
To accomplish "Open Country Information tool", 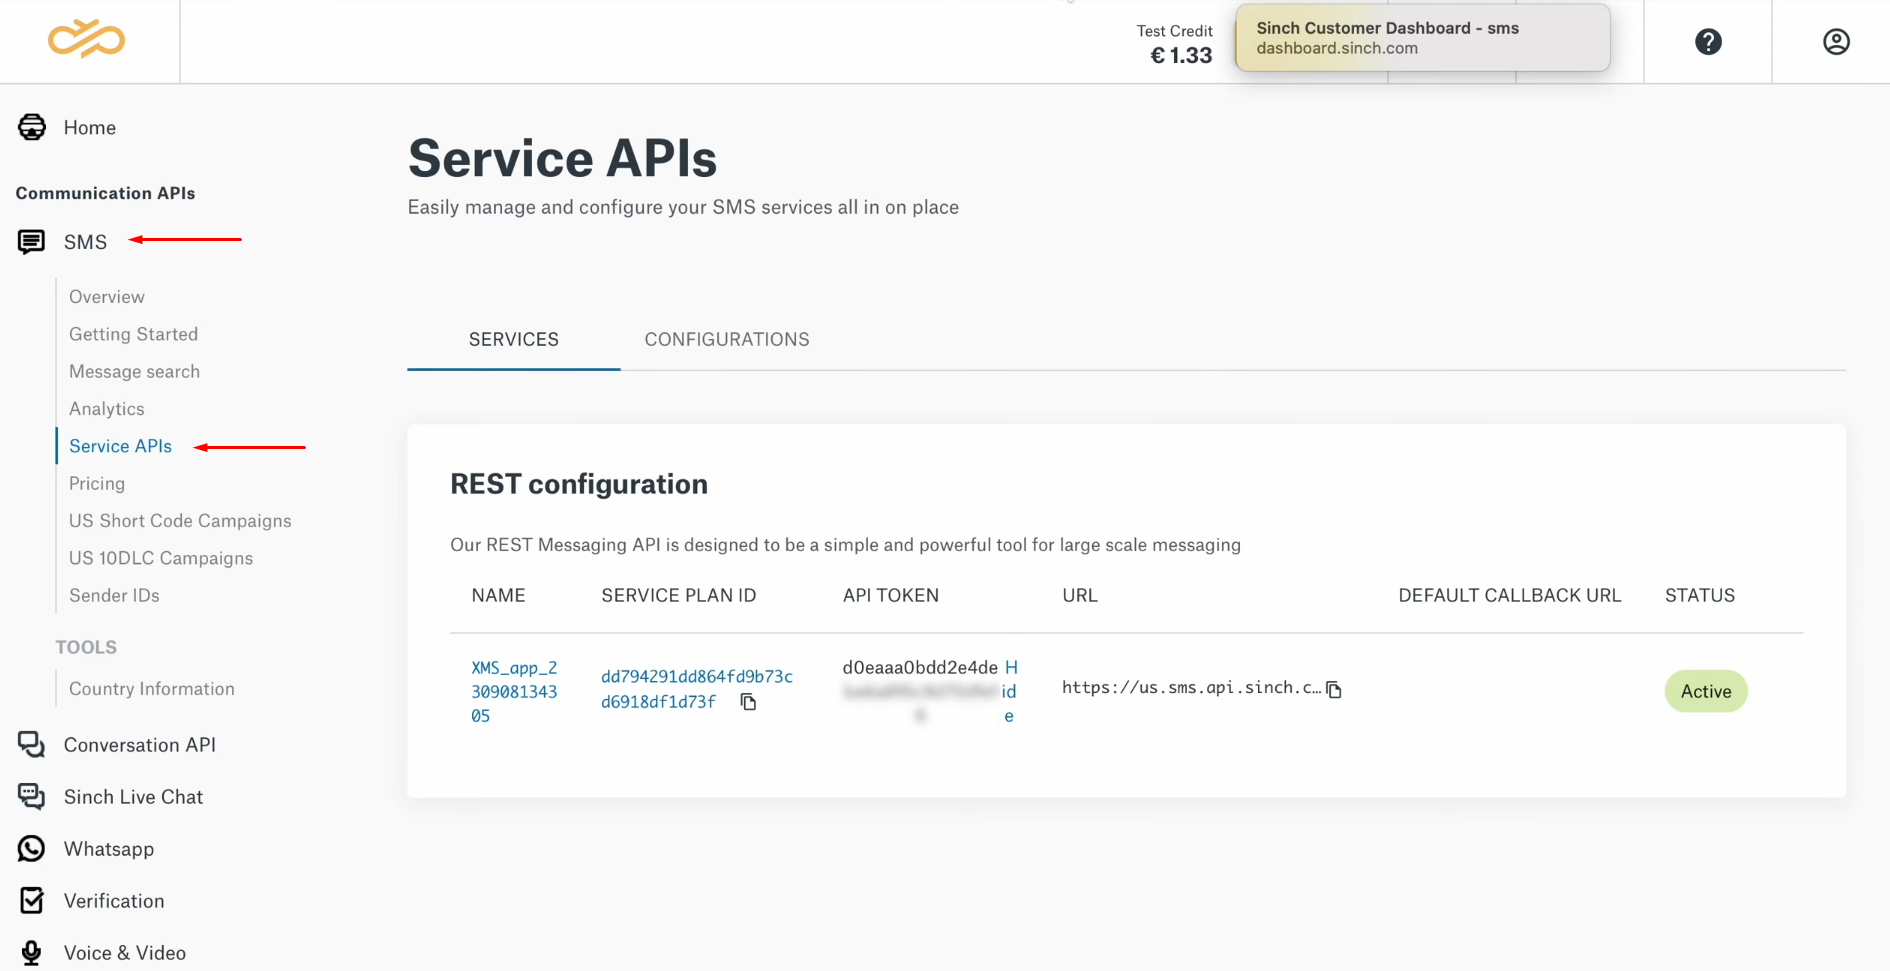I will coord(152,688).
